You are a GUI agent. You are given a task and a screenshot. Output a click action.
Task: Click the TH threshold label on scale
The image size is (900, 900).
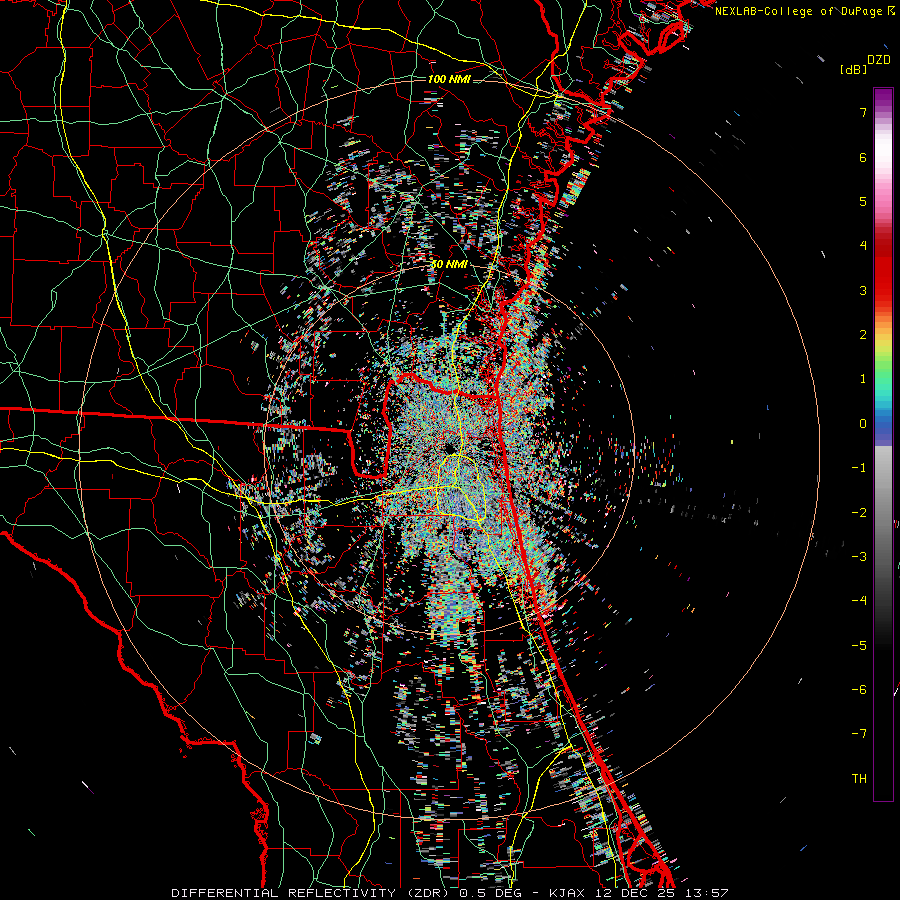(x=859, y=779)
